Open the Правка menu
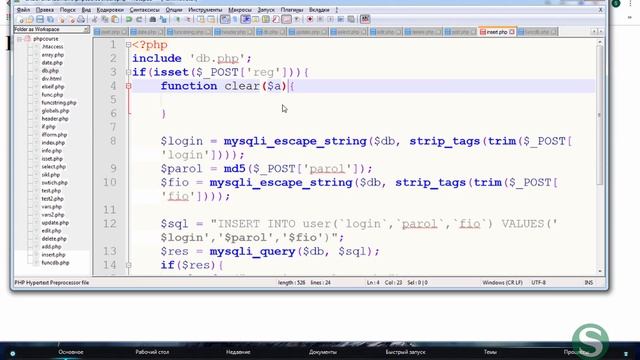This screenshot has width=640, height=360. 44,10
